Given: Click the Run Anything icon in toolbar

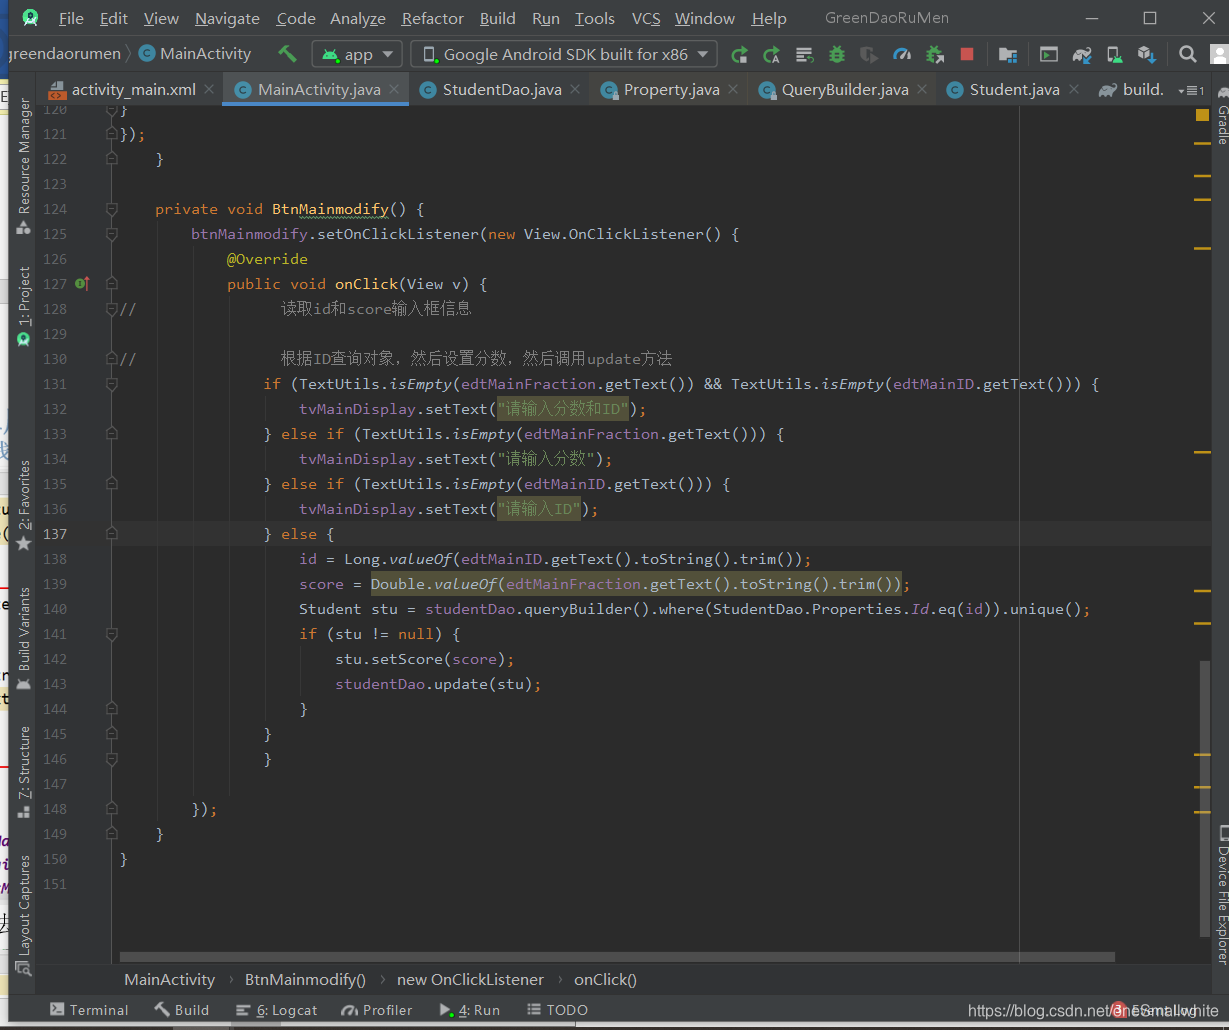Looking at the screenshot, I should point(1049,54).
